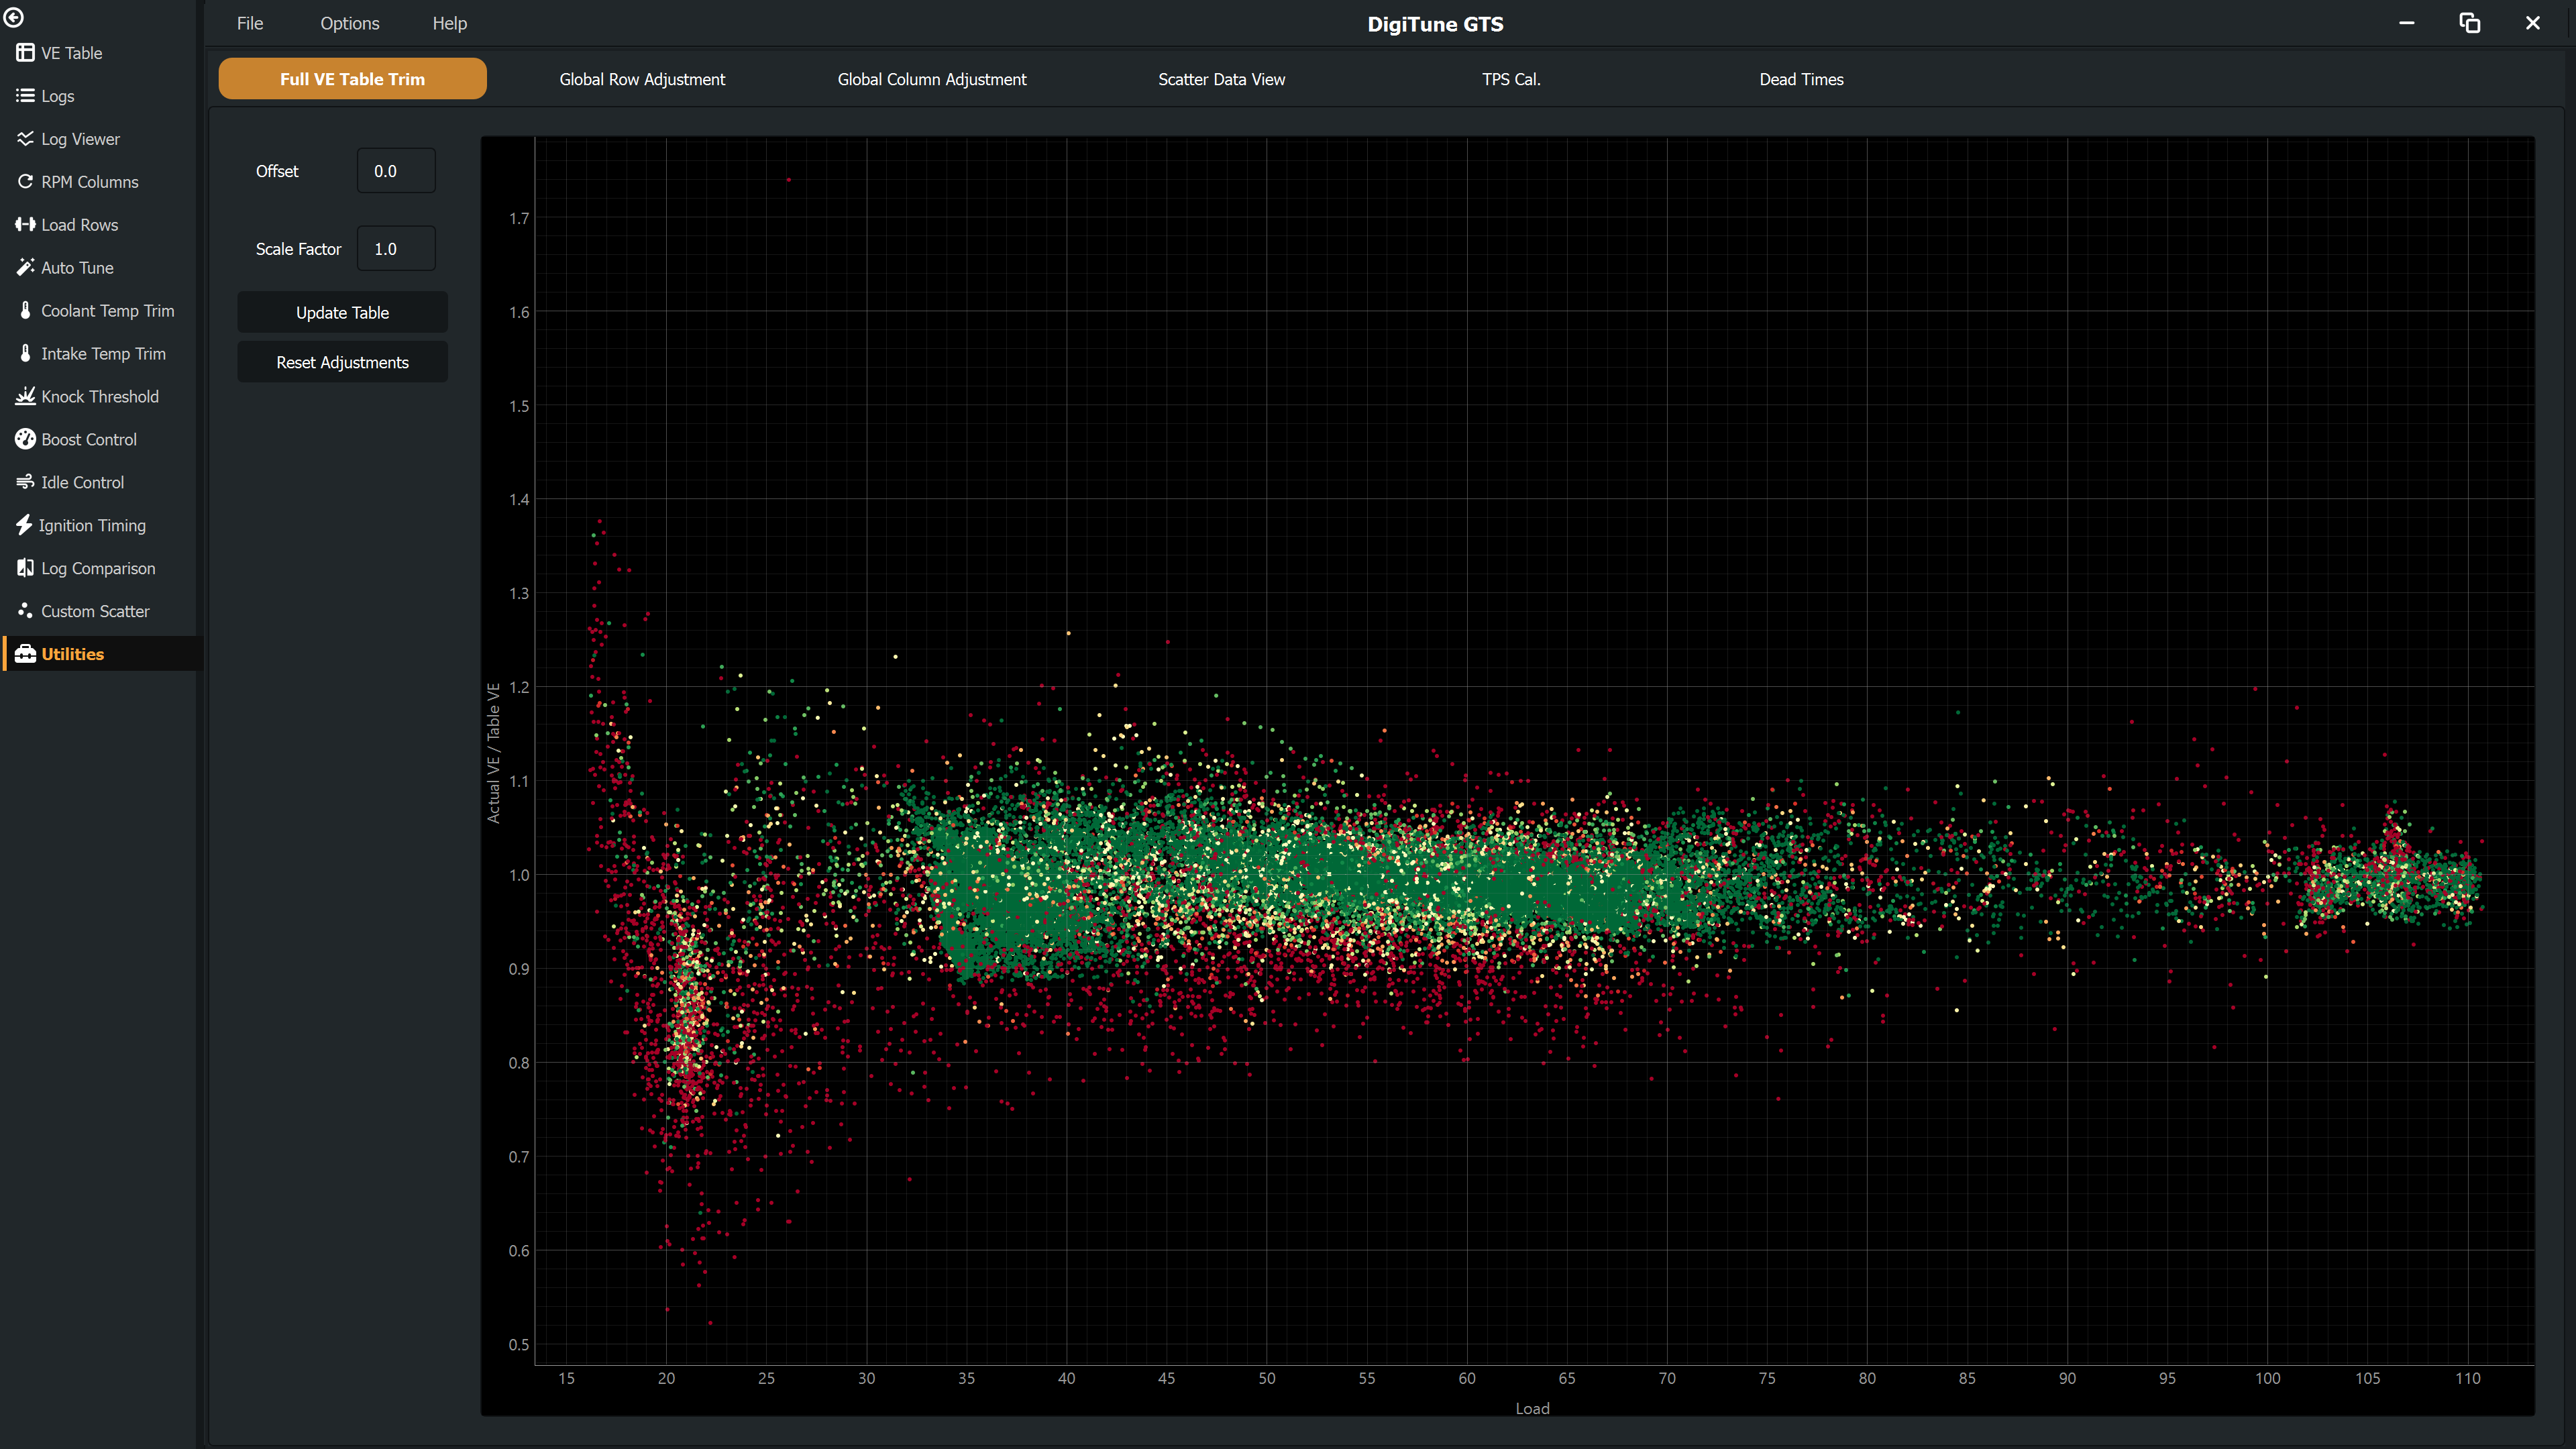
Task: Select the Full VE Table Trim tab
Action: tap(353, 79)
